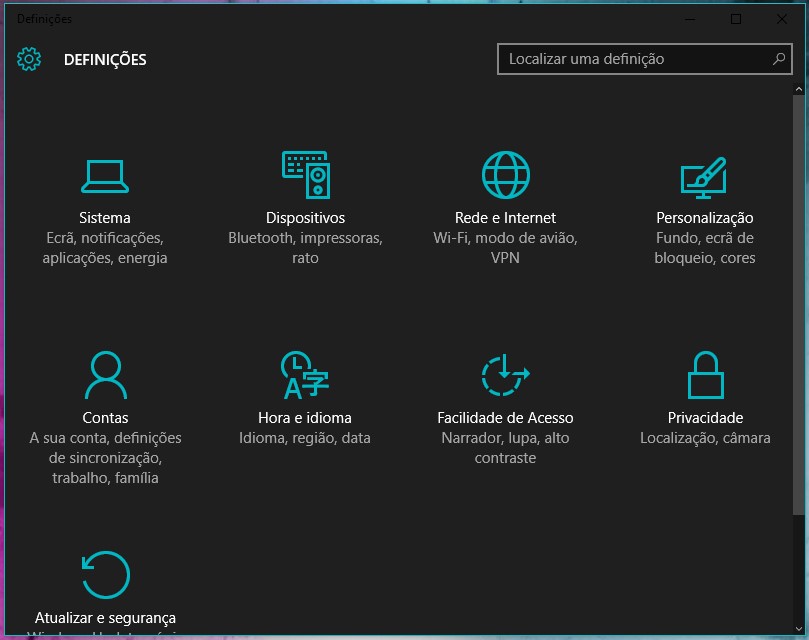Click 'Ecrã, notificações, aplicações, energia' description

click(105, 248)
